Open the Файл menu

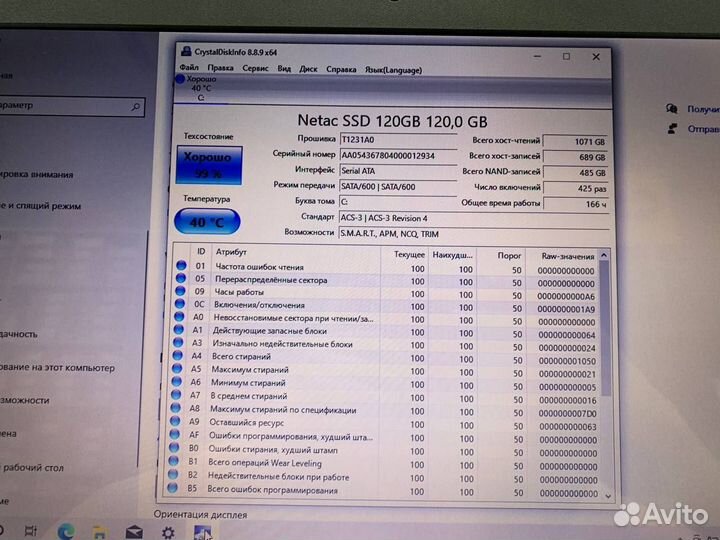(189, 68)
